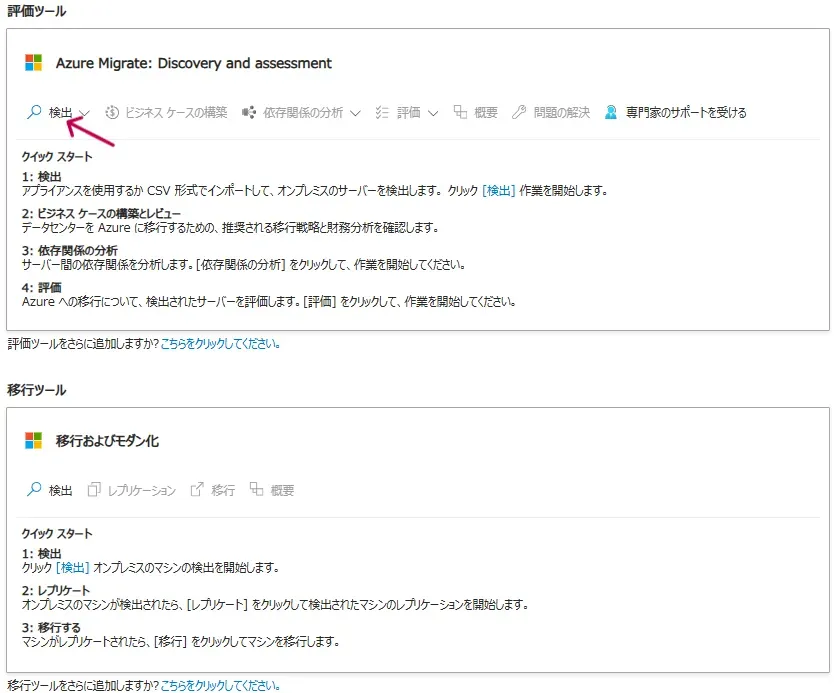The height and width of the screenshot is (693, 839).
Task: Click the 移行およびモダン化 title
Action: 107,441
